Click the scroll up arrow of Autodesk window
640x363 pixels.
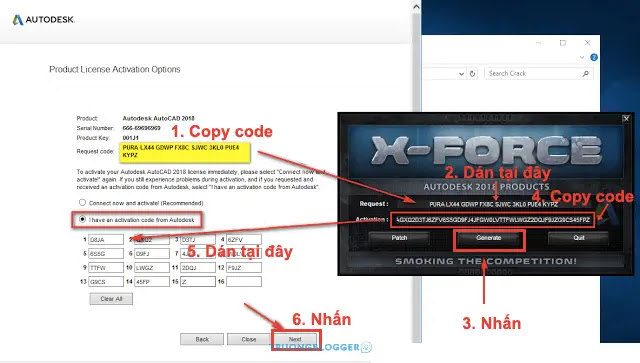(x=416, y=7)
